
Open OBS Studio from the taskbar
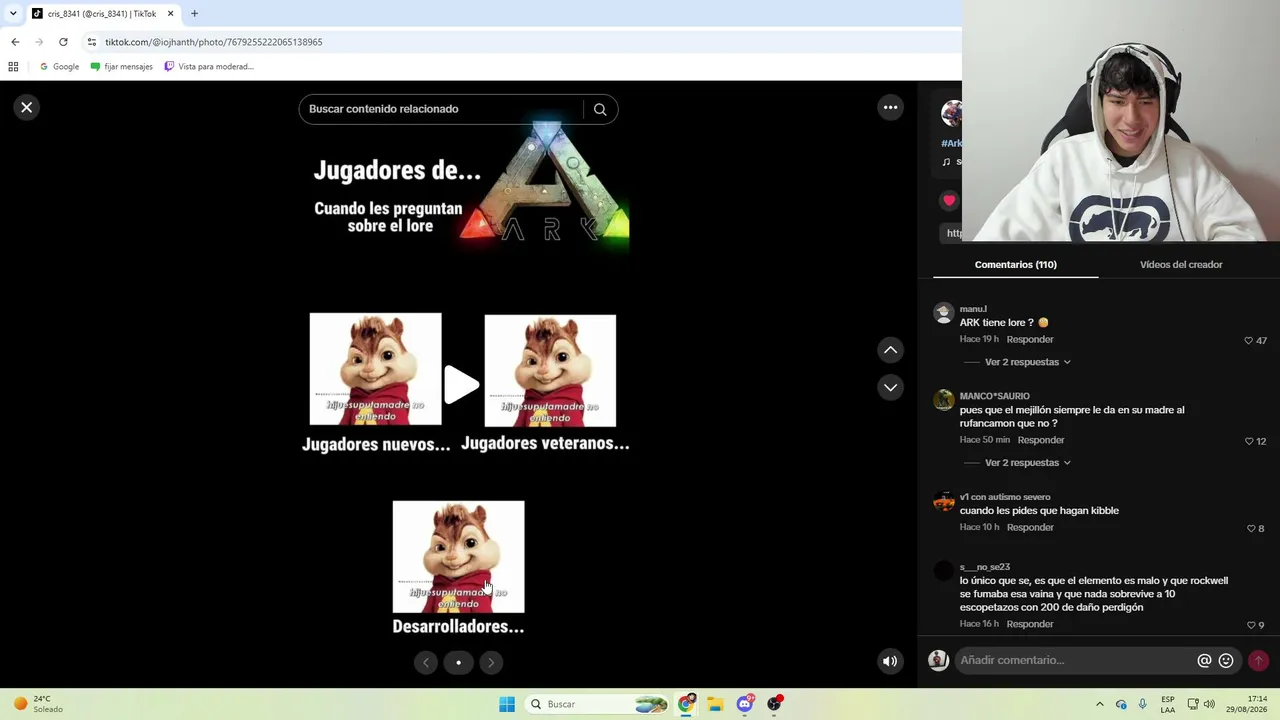774,704
